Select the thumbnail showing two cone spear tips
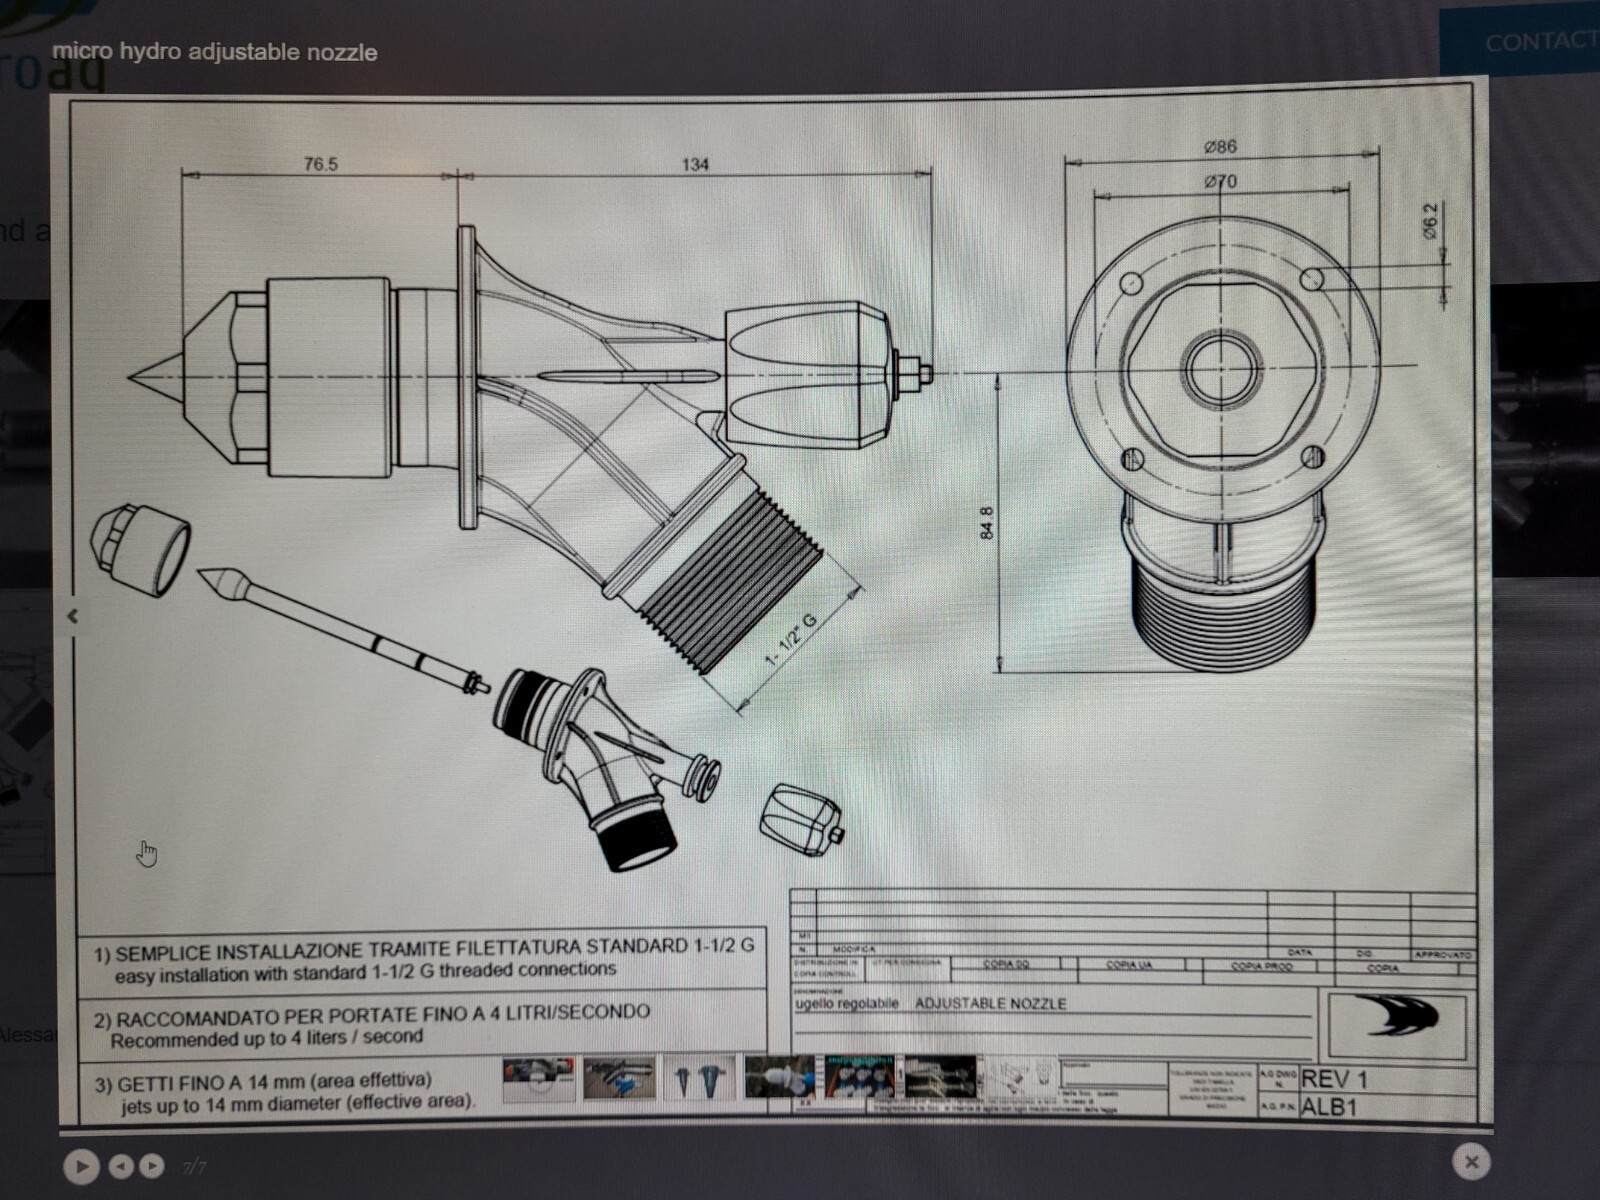 [699, 1080]
